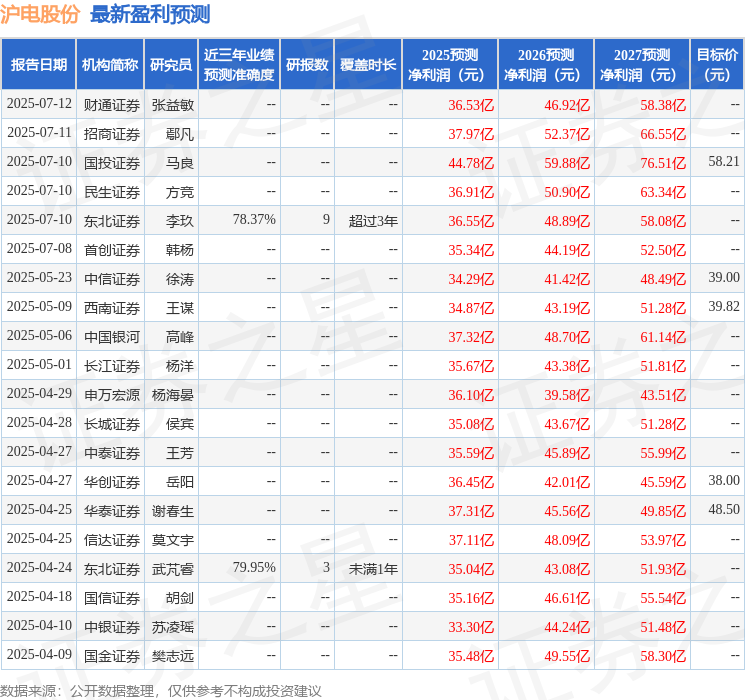The height and width of the screenshot is (700, 745).
Task: Click the 民生证券 institution cell
Action: (112, 192)
